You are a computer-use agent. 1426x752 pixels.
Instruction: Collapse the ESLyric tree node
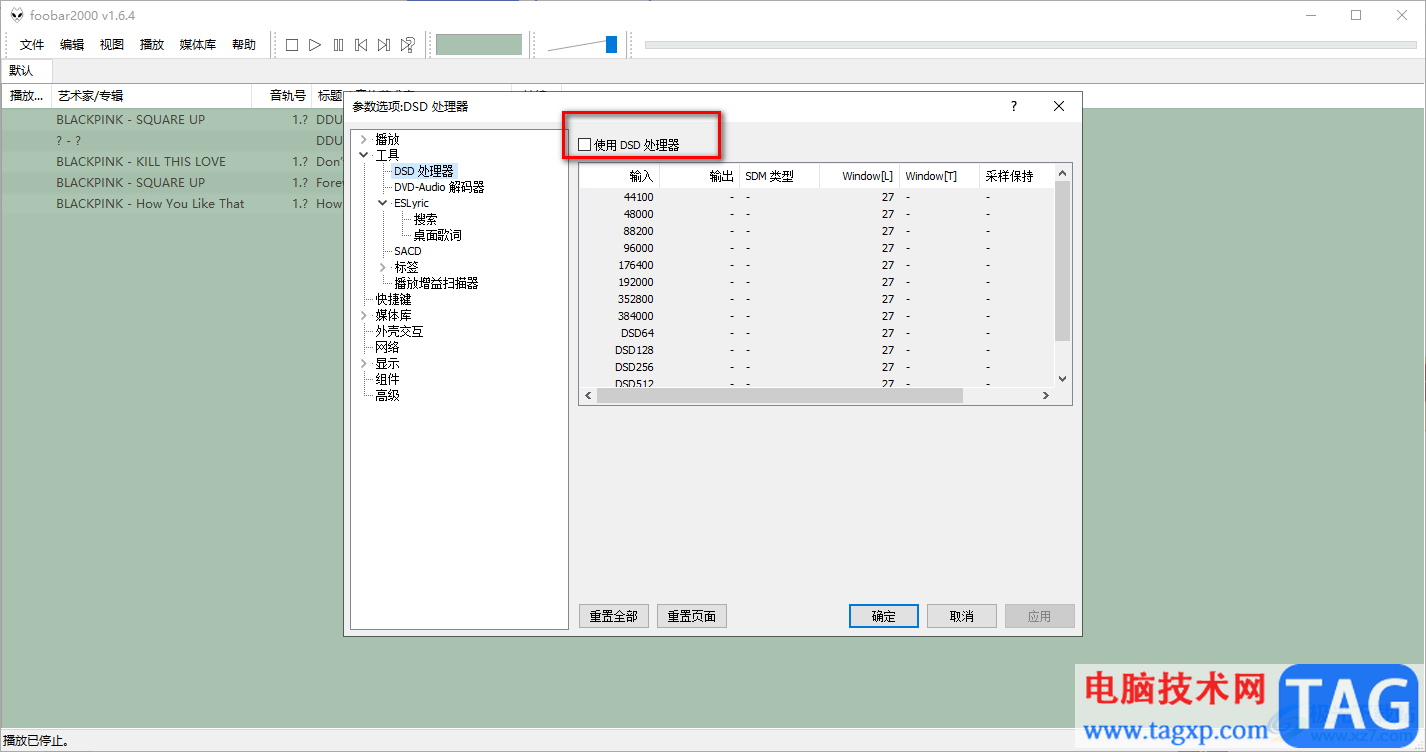pos(383,203)
